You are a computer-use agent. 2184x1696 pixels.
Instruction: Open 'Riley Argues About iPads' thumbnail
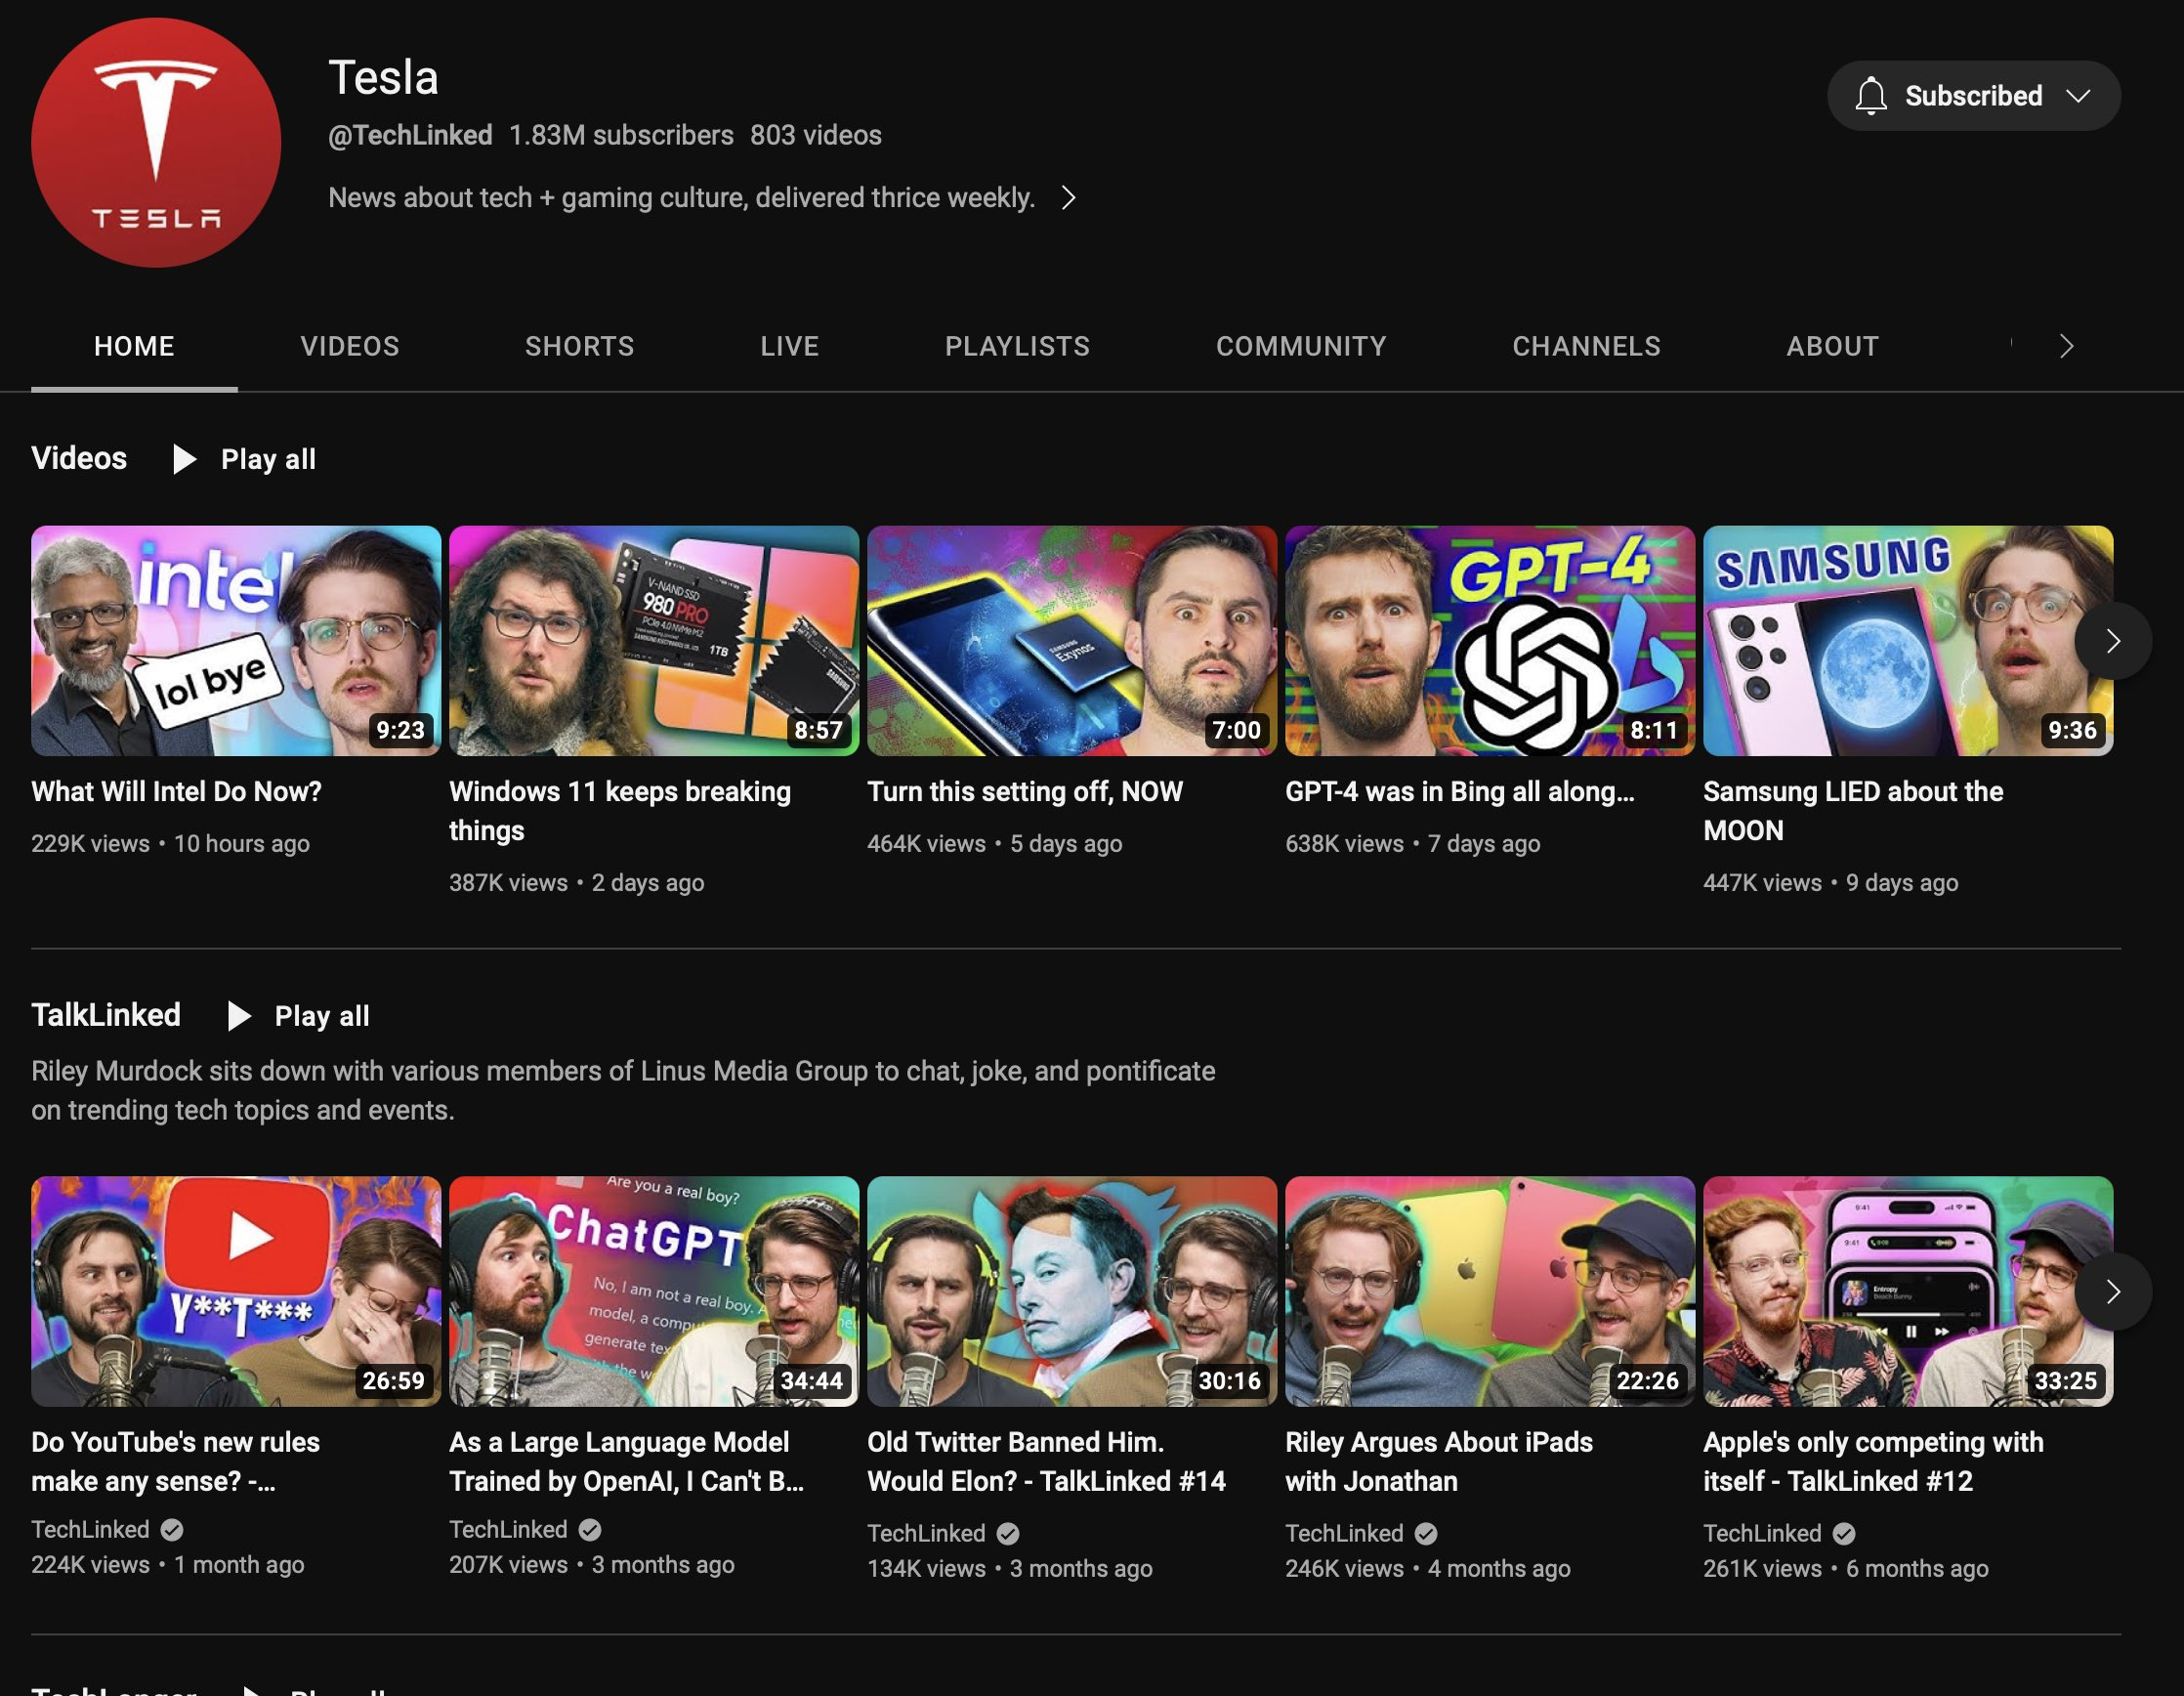pos(1489,1290)
